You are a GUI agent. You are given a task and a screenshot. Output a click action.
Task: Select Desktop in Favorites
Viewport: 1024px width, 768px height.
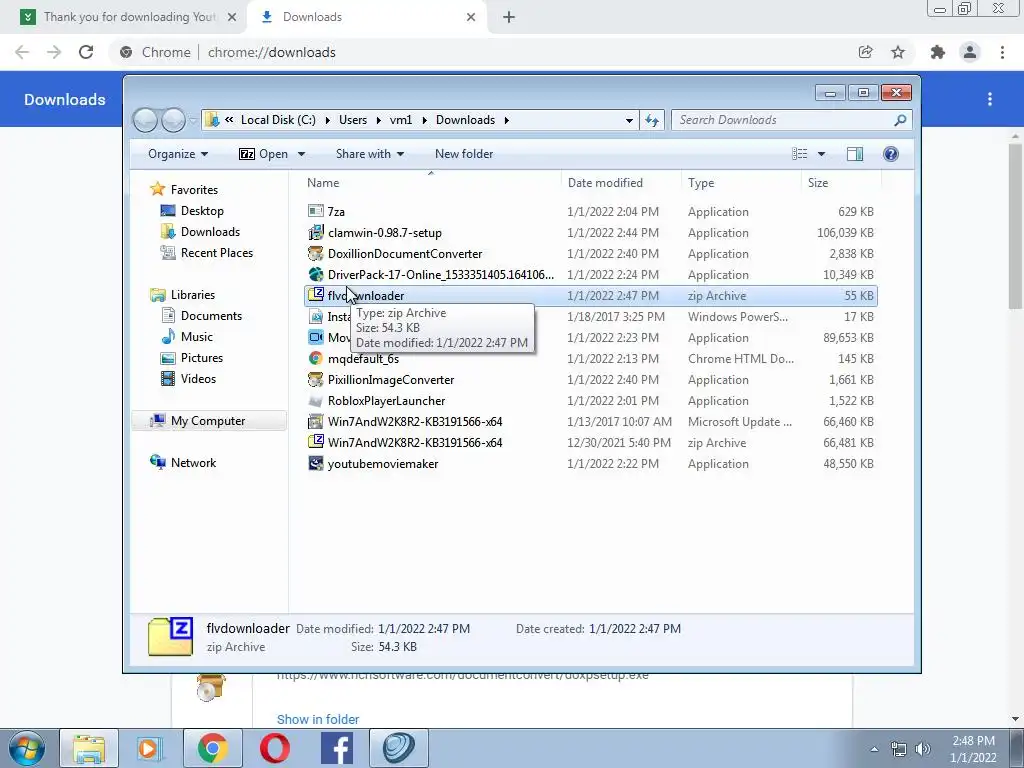tap(202, 210)
